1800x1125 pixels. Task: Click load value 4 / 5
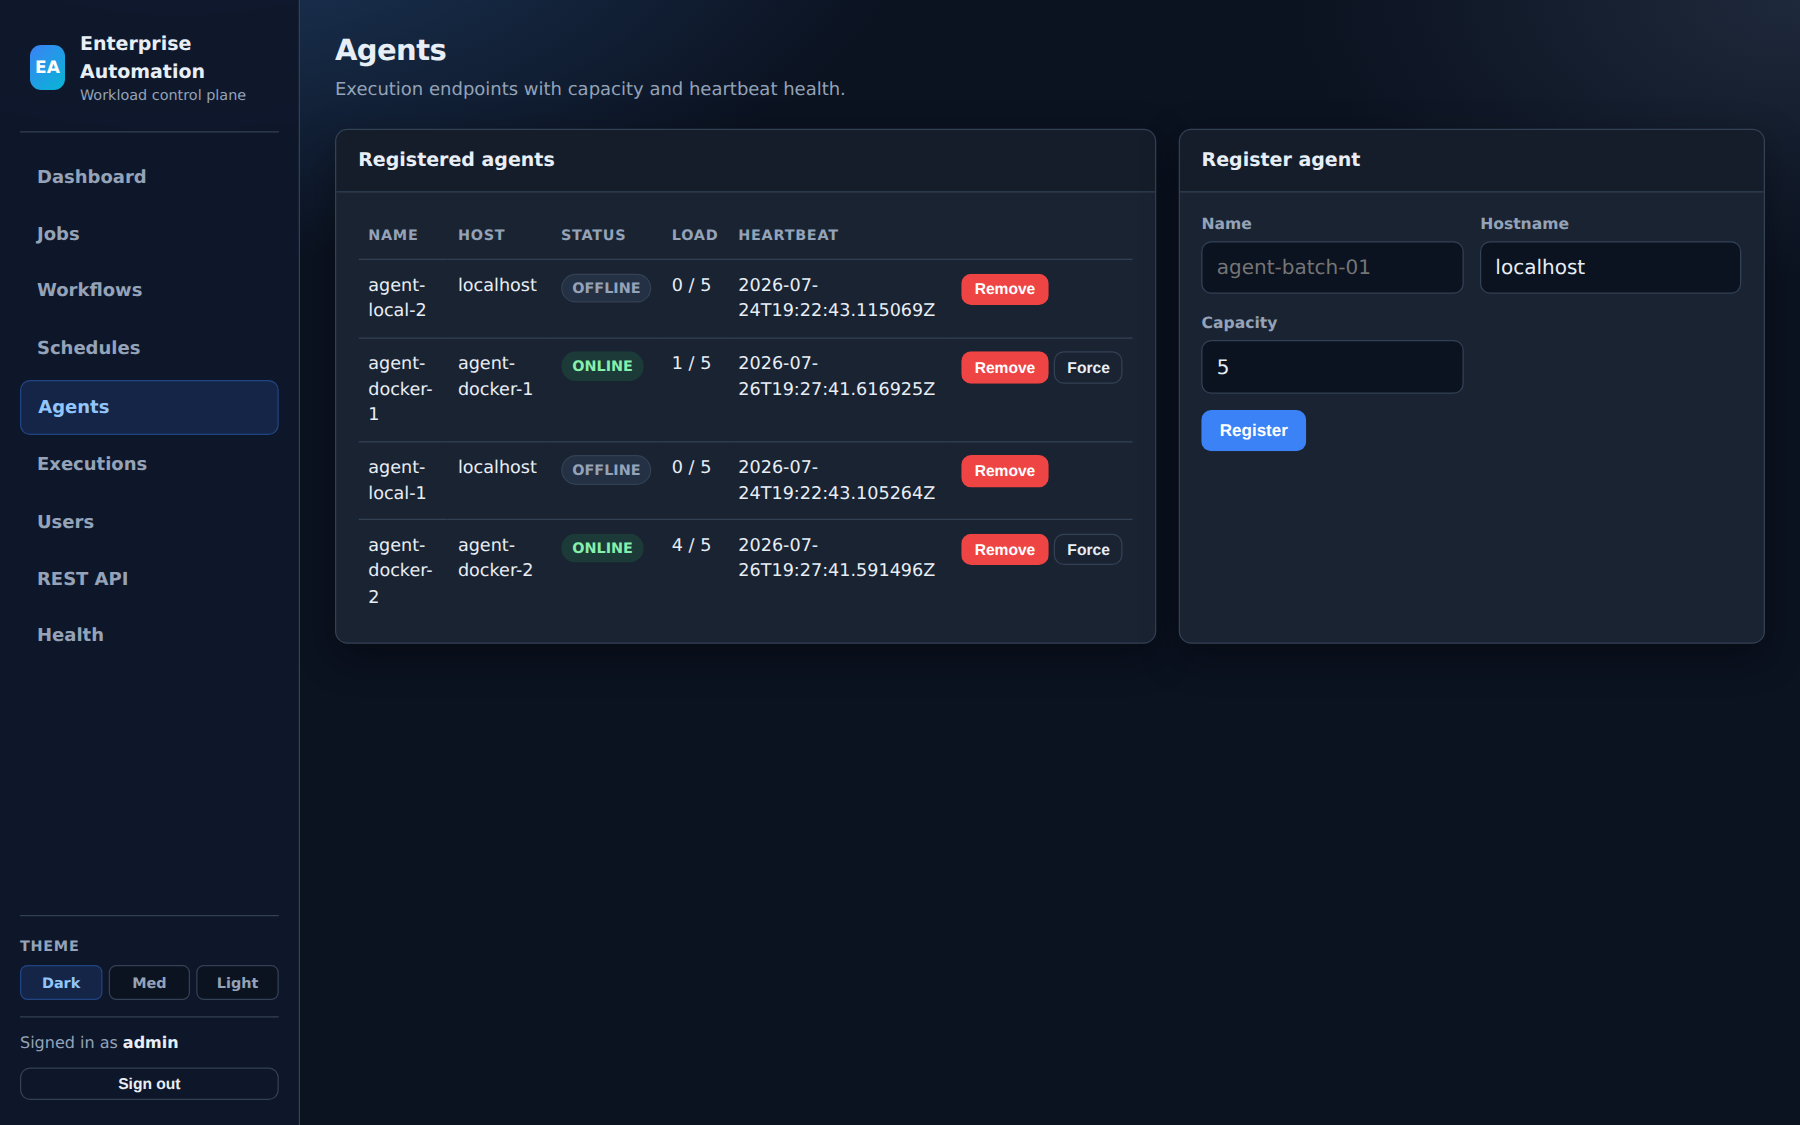tap(691, 545)
